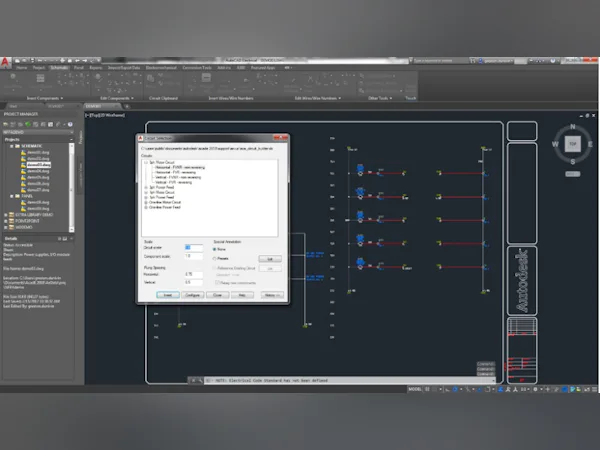
Task: Click the Icon Menu ribbon button
Action: 13,81
